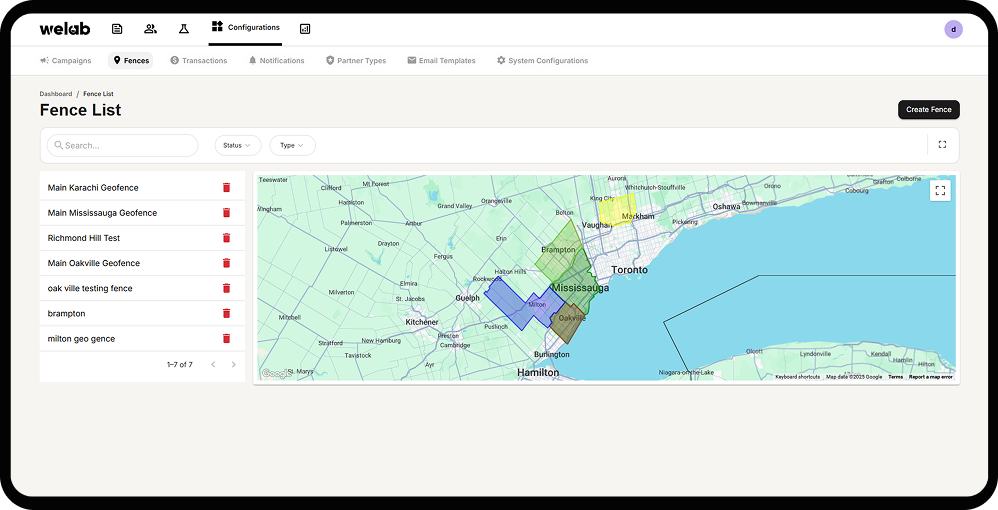Open the lab flask icon in navigation
Viewport: 998px width, 510px height.
click(x=184, y=29)
